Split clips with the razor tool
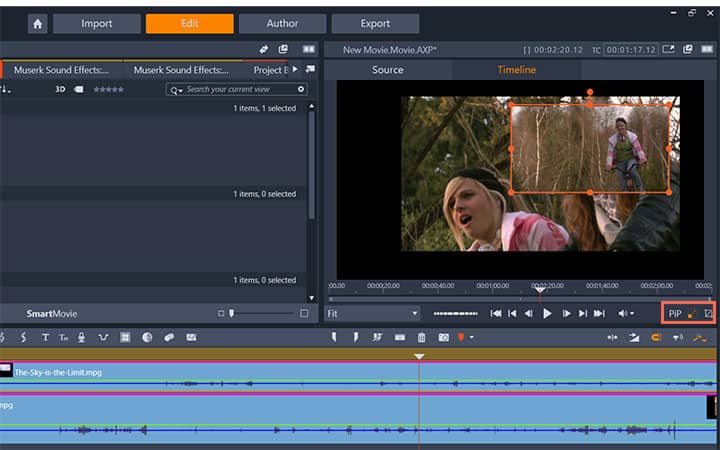 377,338
